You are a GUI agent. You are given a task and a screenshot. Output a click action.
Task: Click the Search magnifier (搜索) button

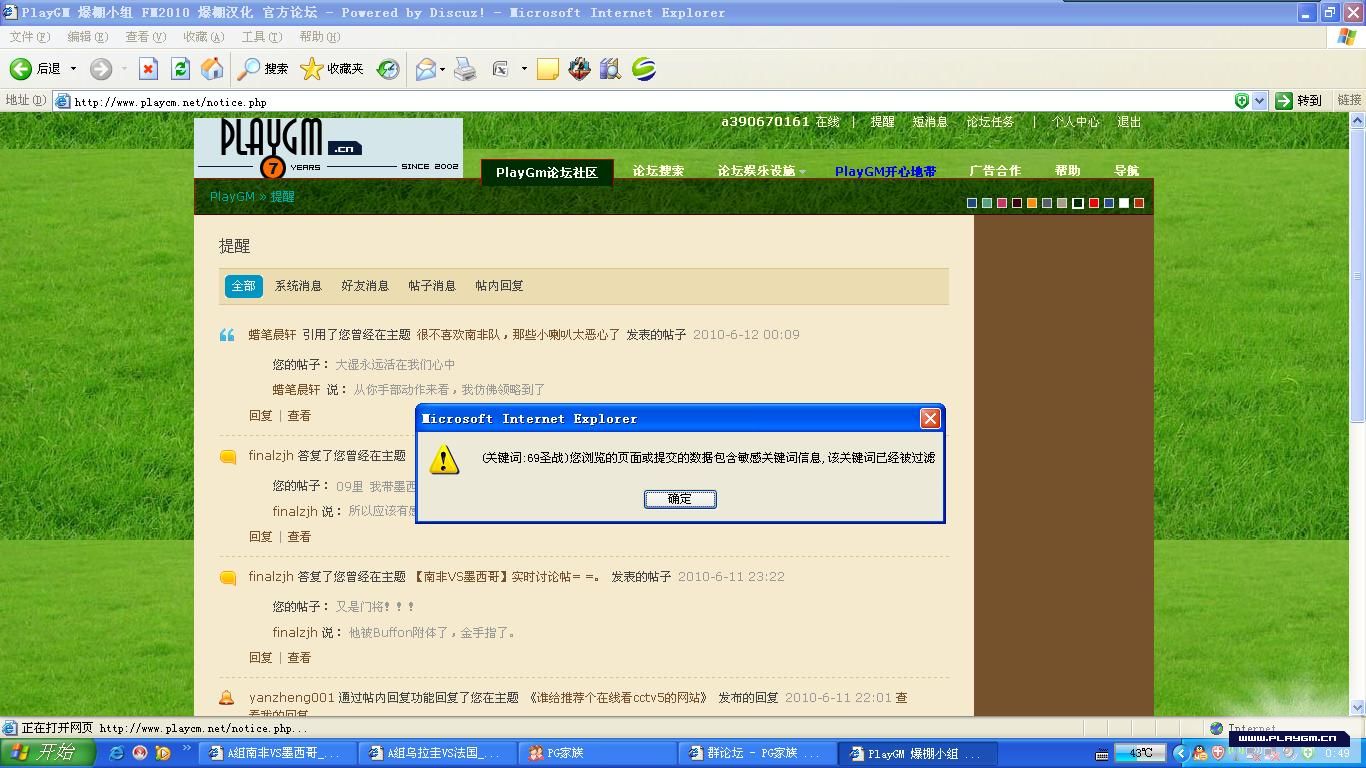pos(263,69)
